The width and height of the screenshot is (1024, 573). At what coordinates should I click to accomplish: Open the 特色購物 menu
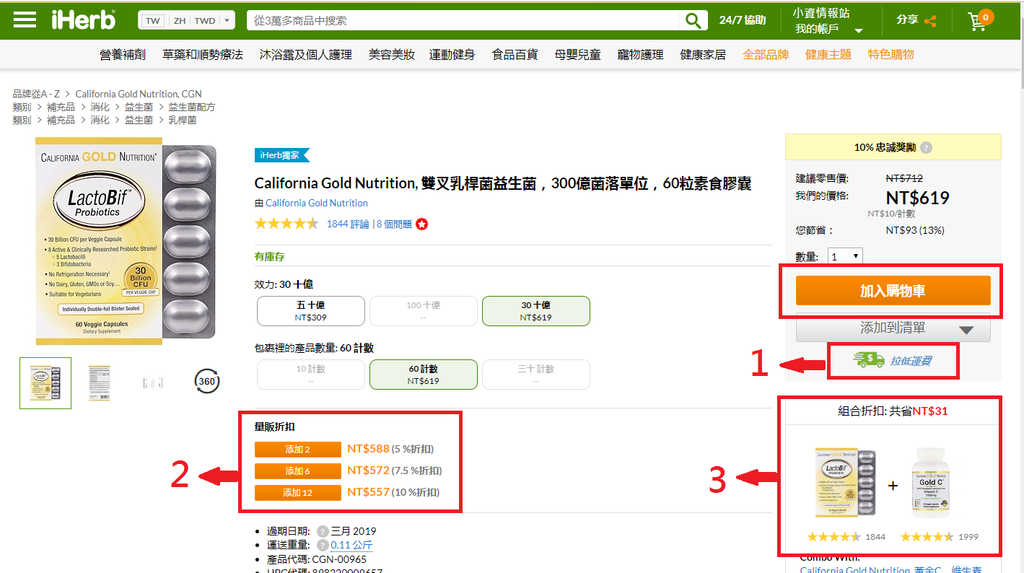tap(891, 55)
